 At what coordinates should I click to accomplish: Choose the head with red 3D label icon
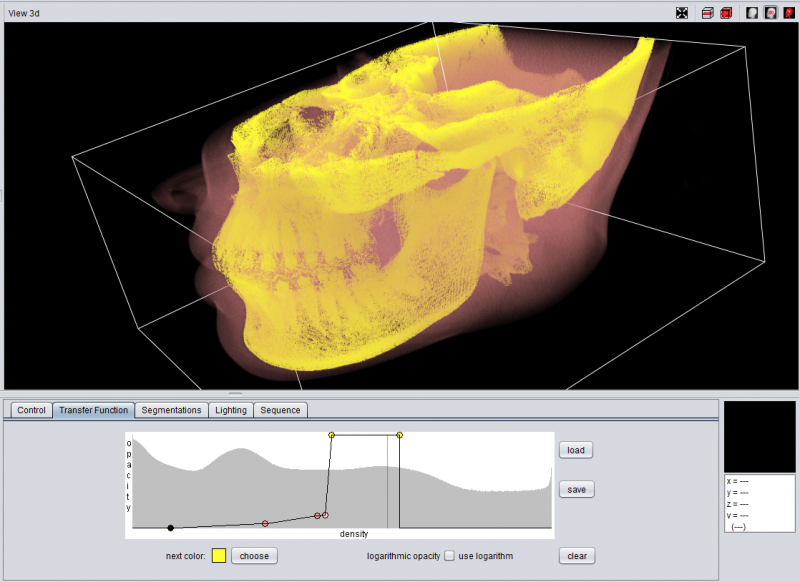click(x=770, y=13)
